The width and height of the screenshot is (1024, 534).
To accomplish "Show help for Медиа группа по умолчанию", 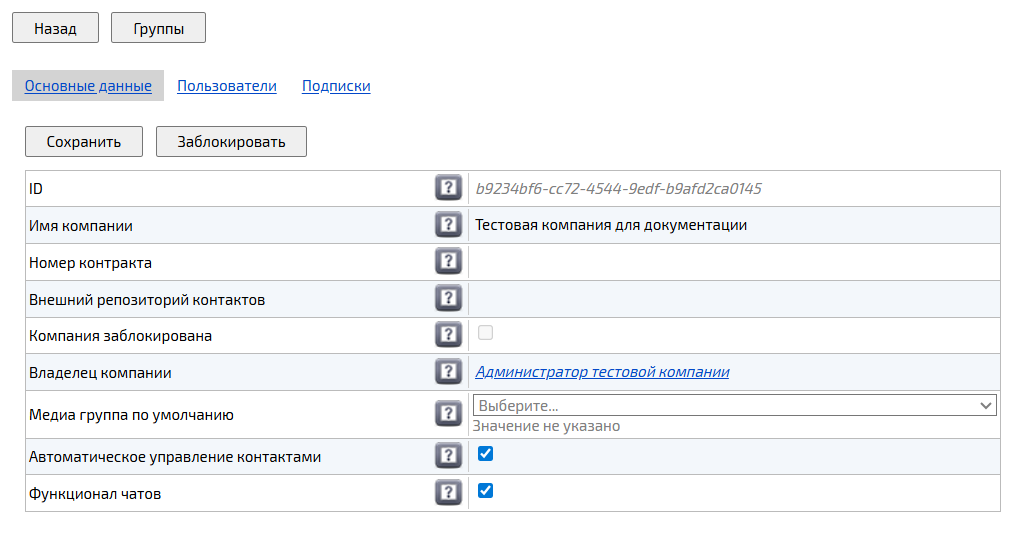I will coord(448,414).
